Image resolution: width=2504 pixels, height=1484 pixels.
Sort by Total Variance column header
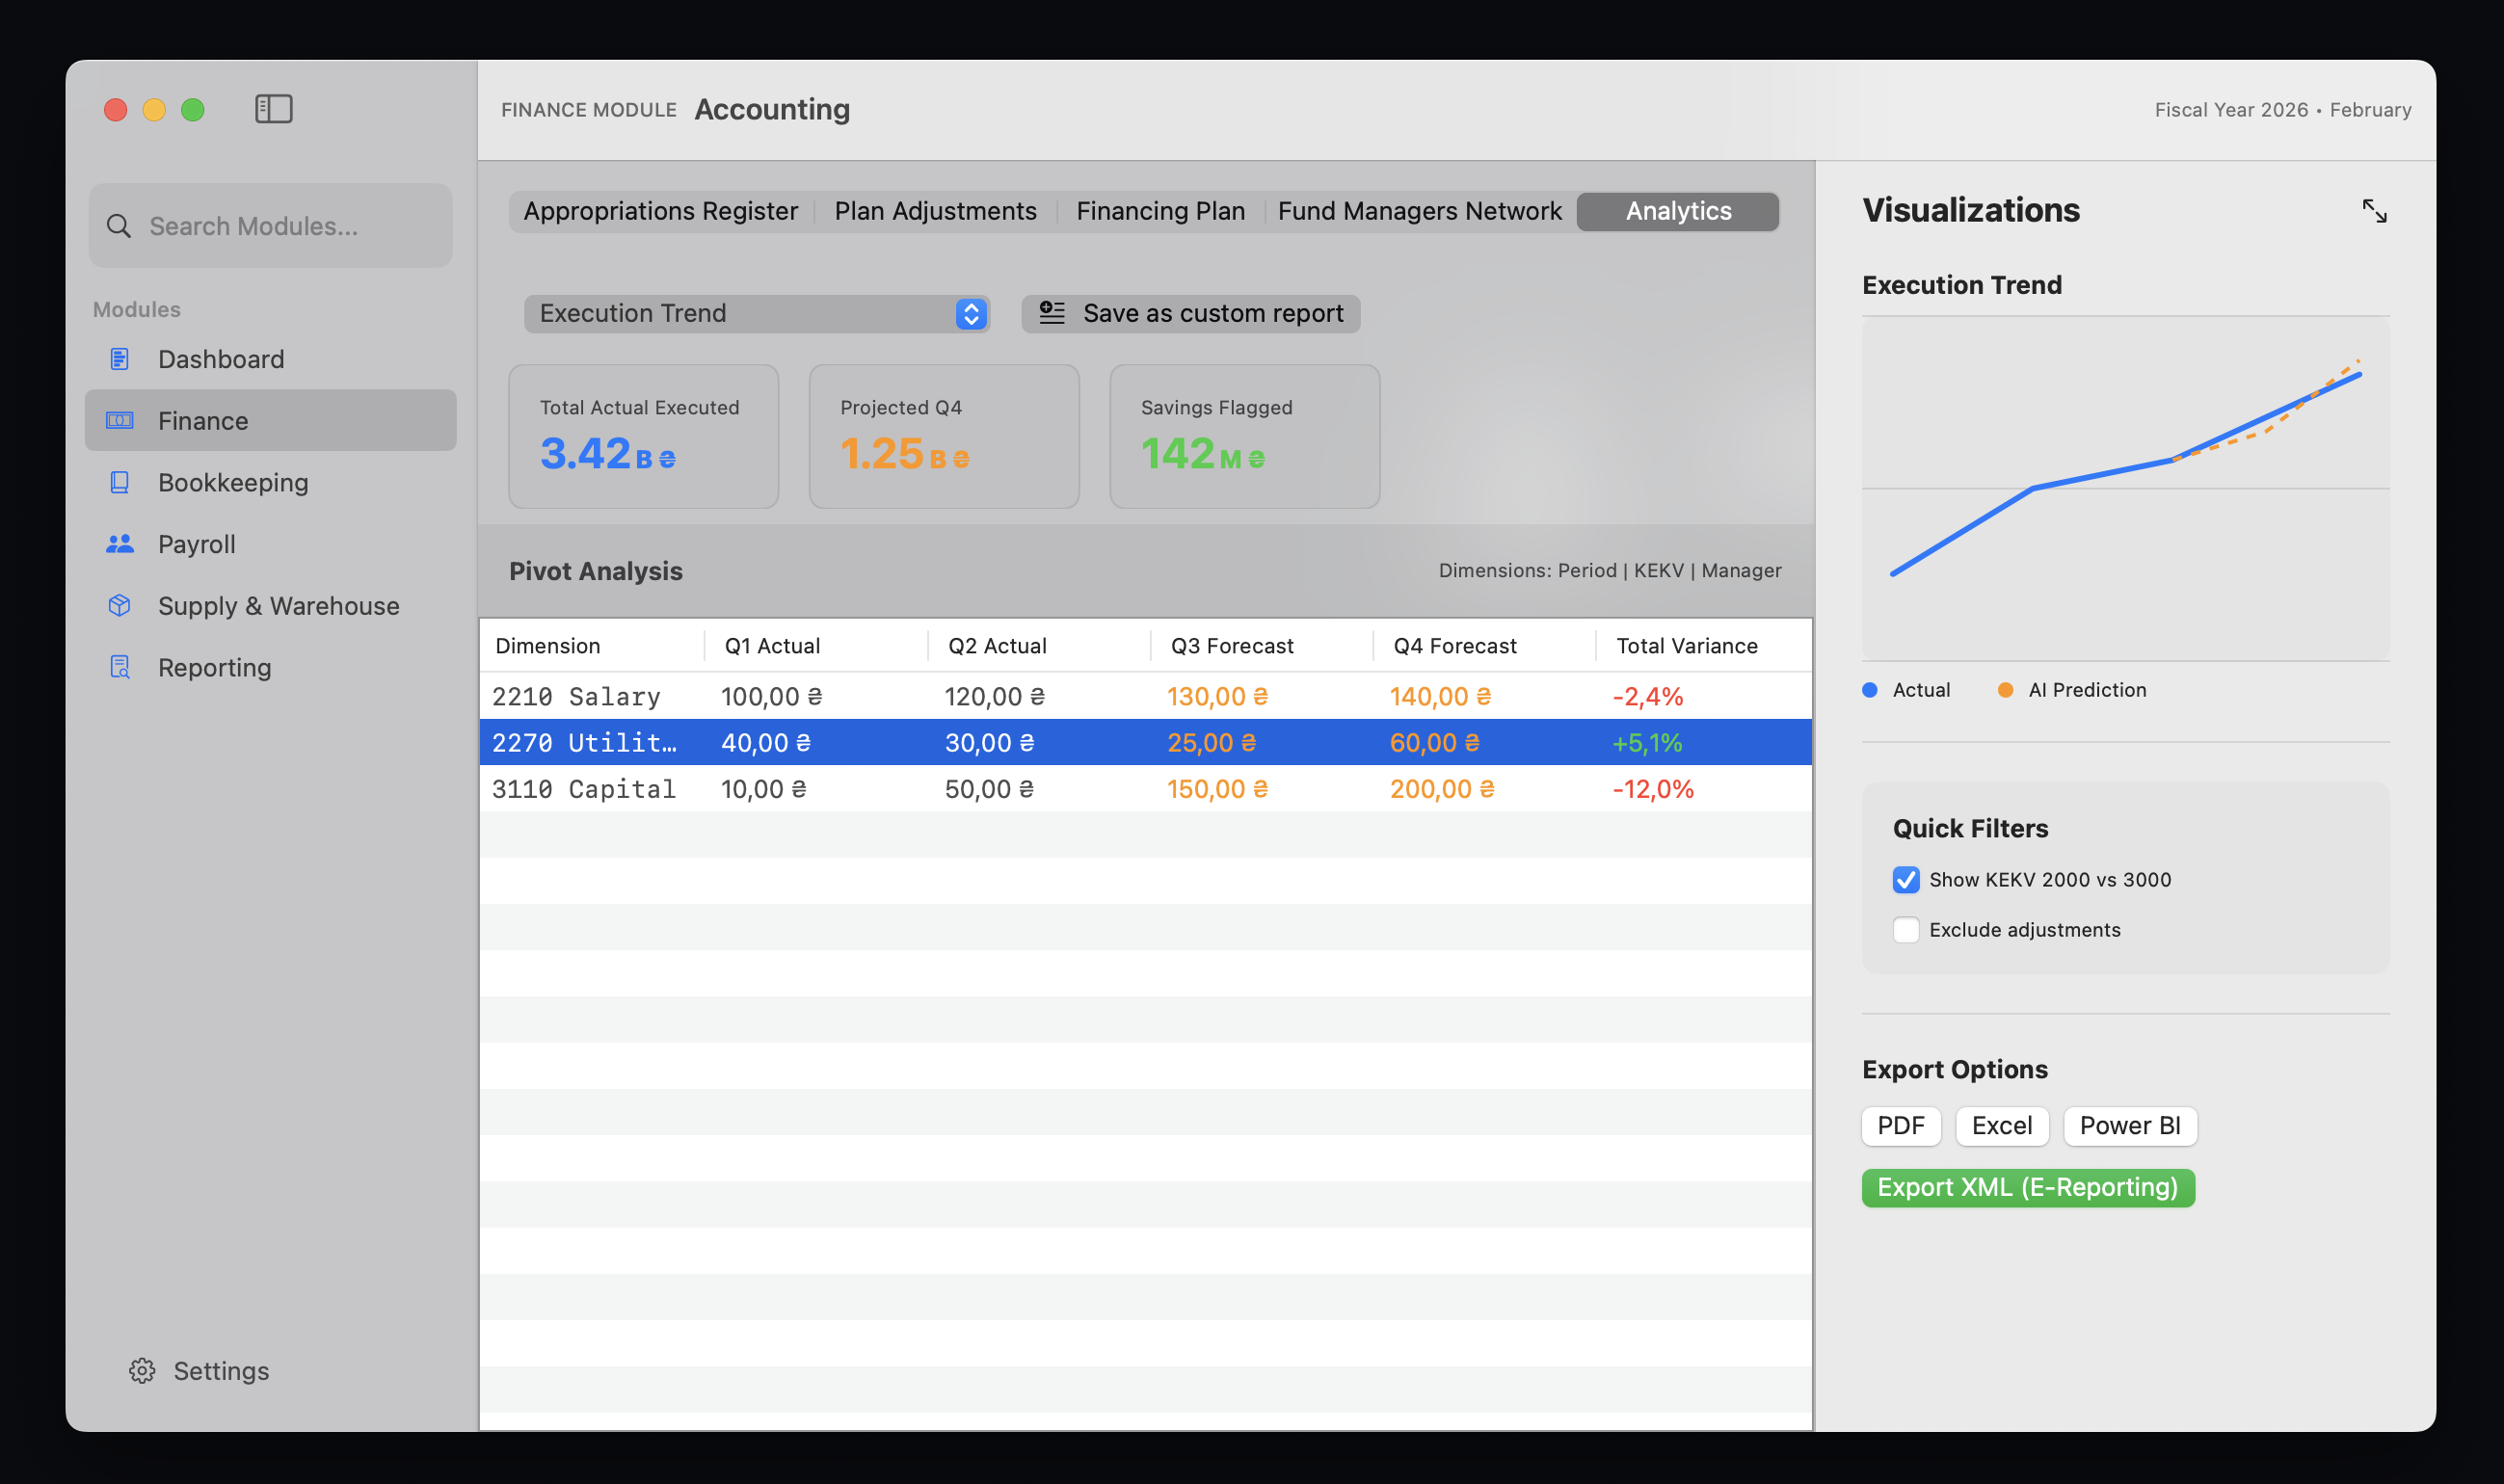1686,646
